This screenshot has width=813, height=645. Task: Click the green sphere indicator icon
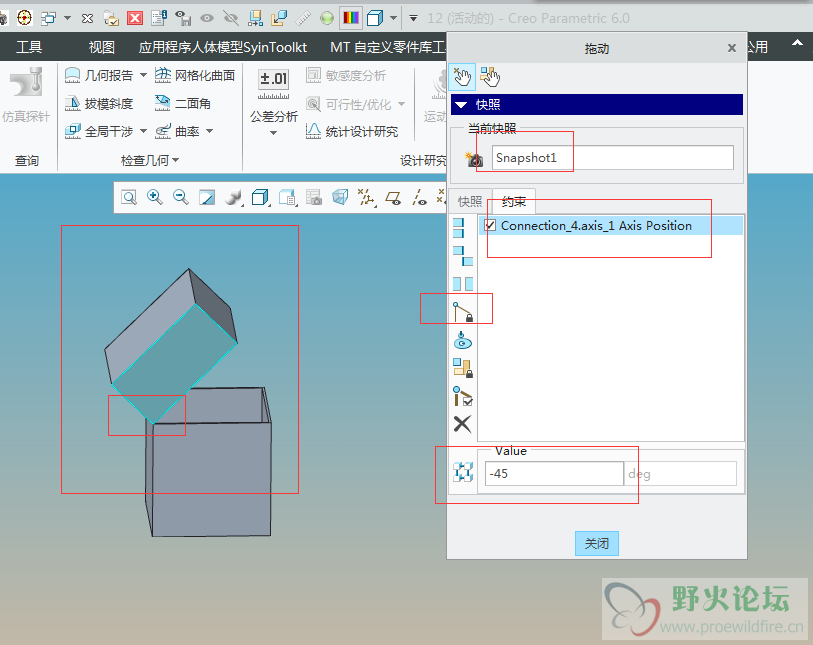click(x=327, y=19)
